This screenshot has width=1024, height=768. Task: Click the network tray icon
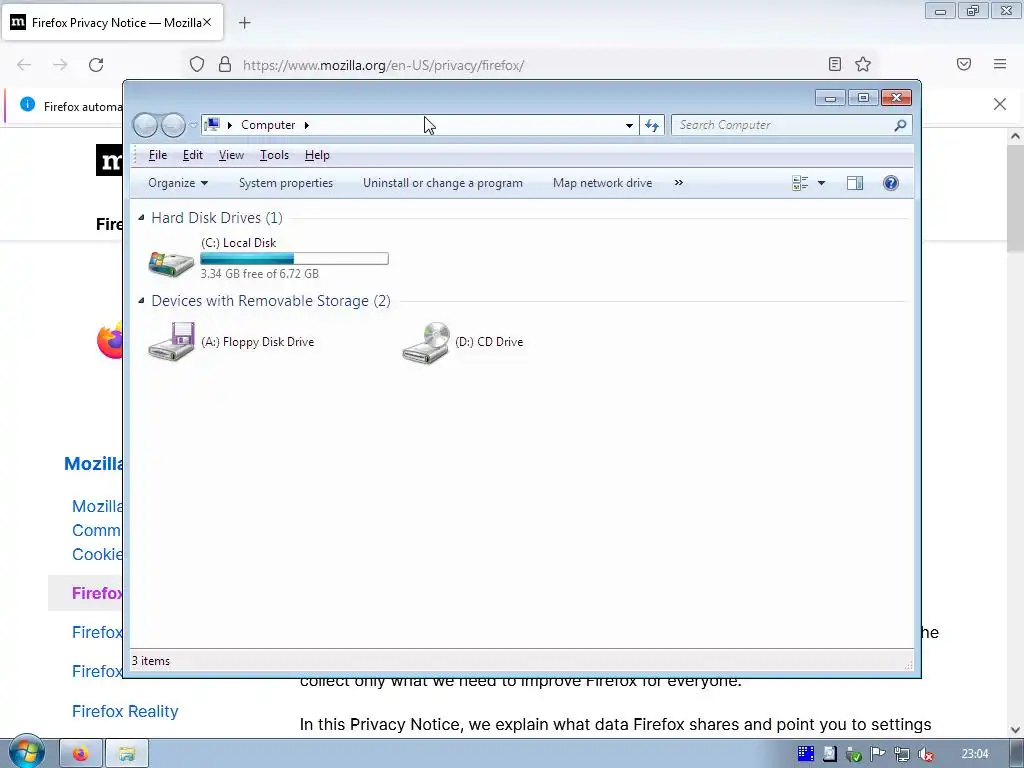(x=902, y=754)
